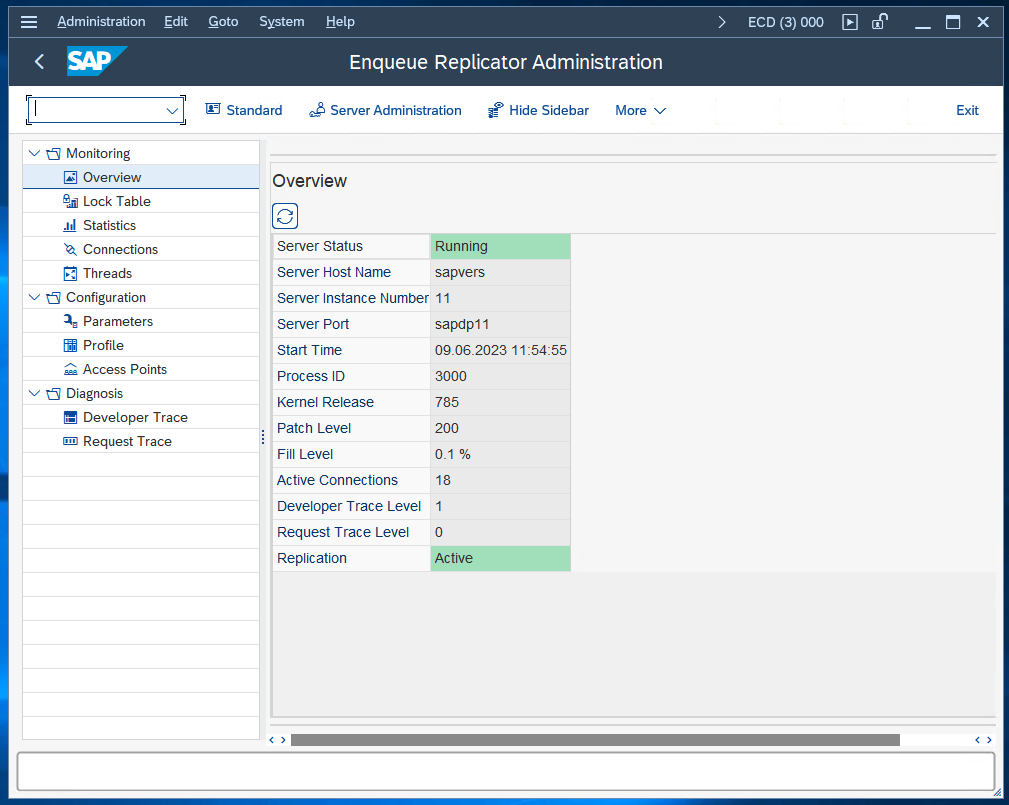The height and width of the screenshot is (805, 1009).
Task: Click the SAP logo
Action: point(97,61)
